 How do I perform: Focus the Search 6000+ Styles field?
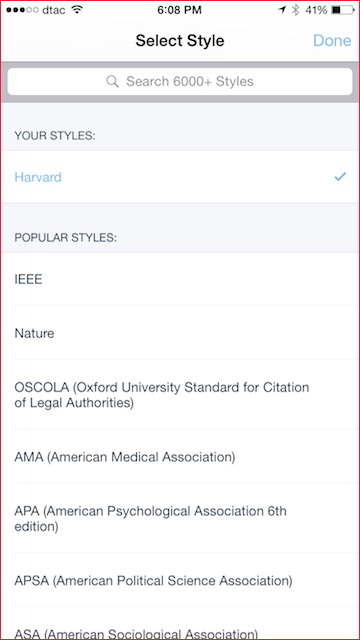(x=180, y=81)
